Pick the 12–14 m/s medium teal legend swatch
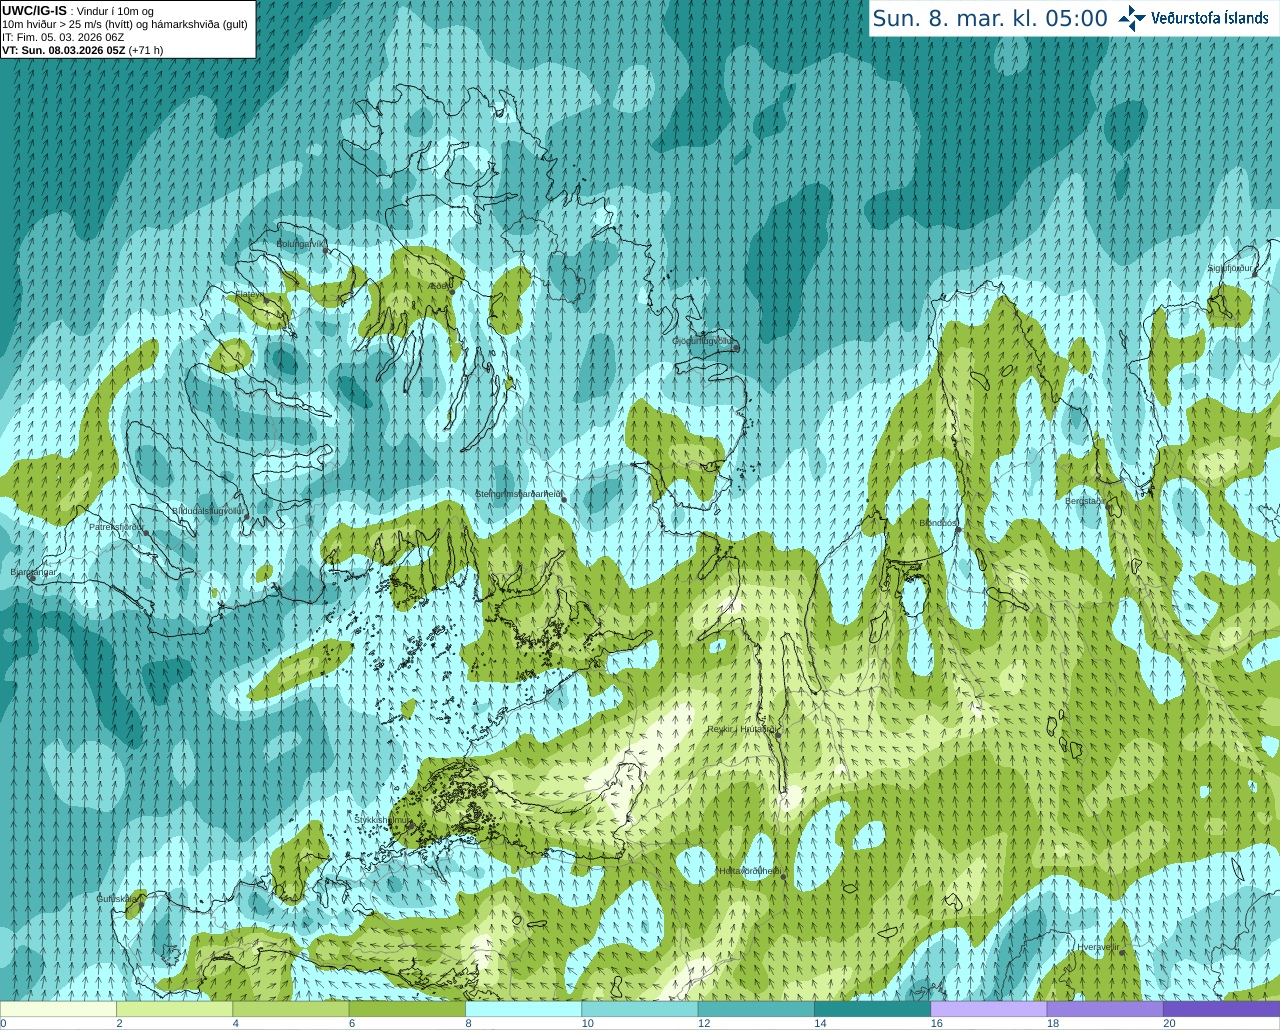The width and height of the screenshot is (1280, 1030). coord(756,1009)
